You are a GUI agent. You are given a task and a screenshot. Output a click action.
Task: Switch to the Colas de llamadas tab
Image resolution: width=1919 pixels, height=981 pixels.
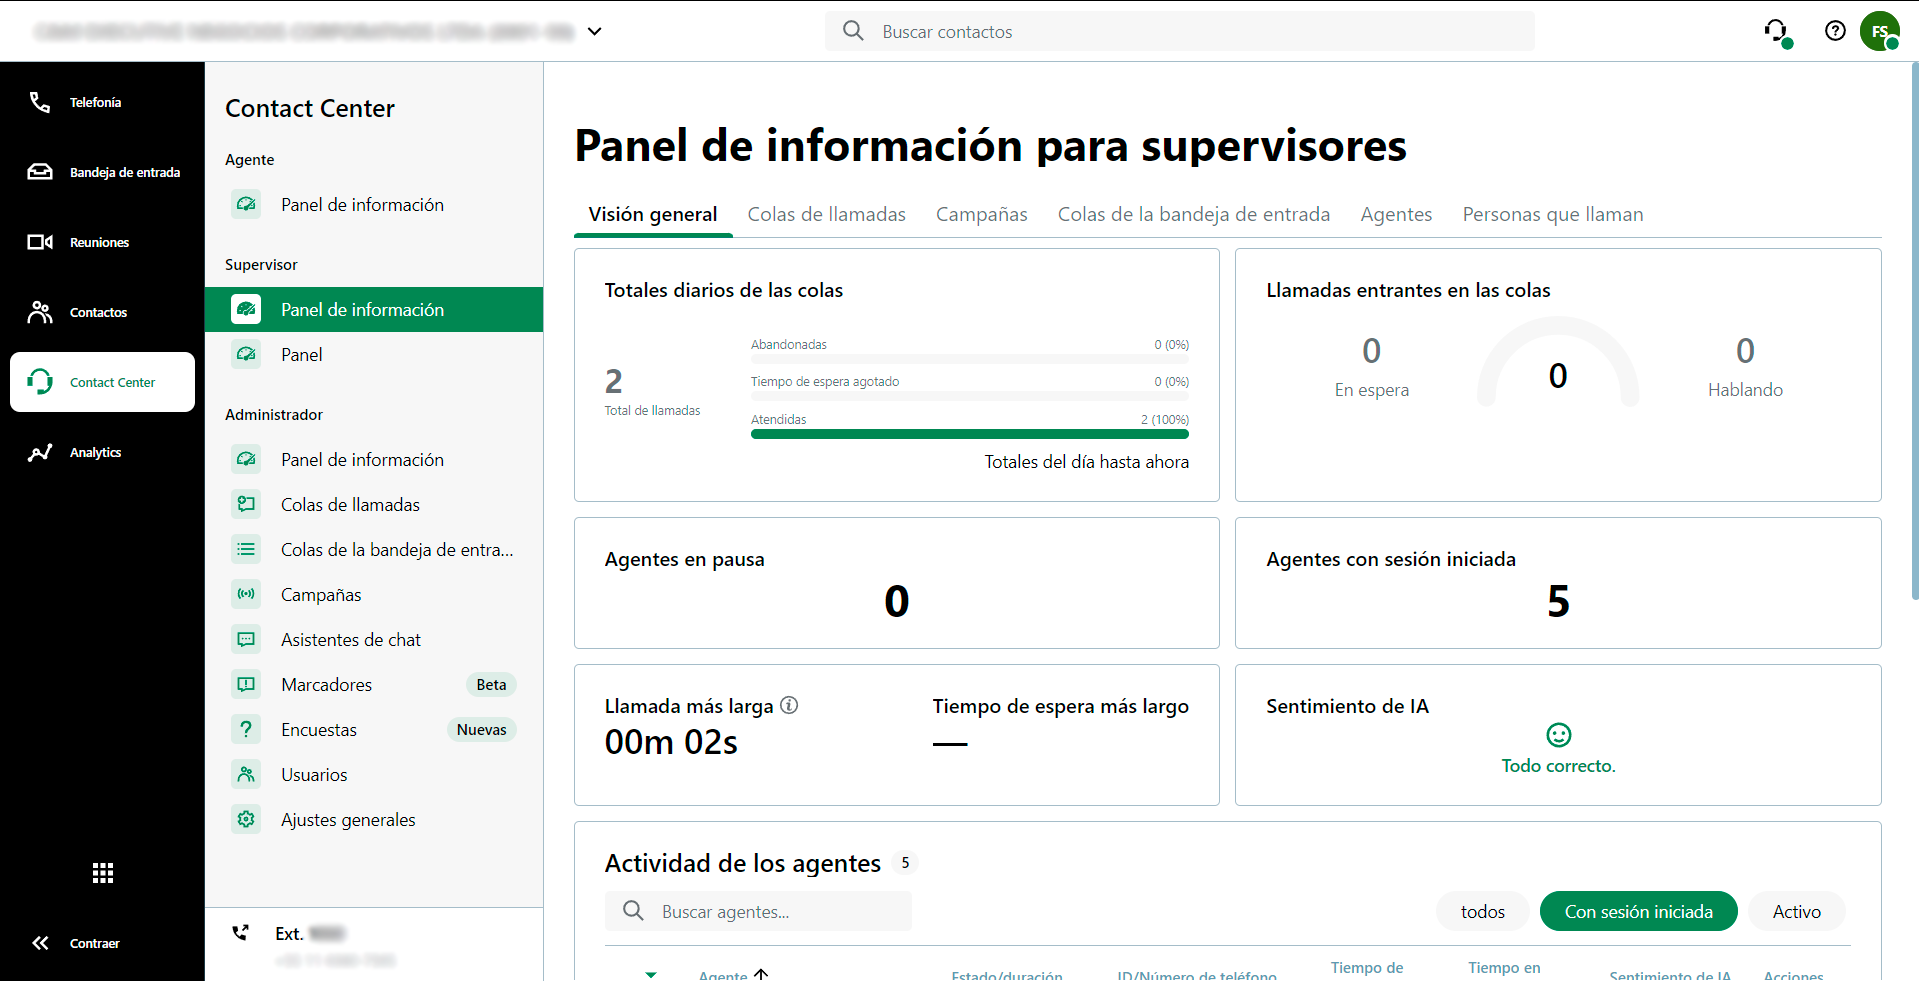point(826,214)
